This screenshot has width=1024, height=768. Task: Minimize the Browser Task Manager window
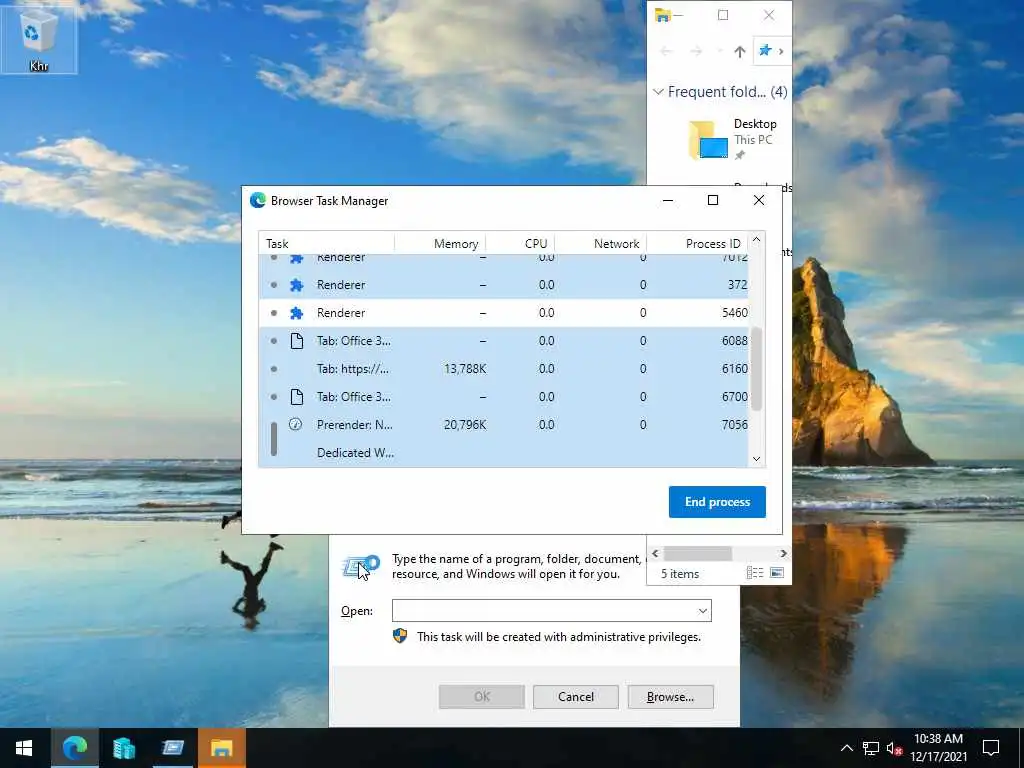pos(667,200)
